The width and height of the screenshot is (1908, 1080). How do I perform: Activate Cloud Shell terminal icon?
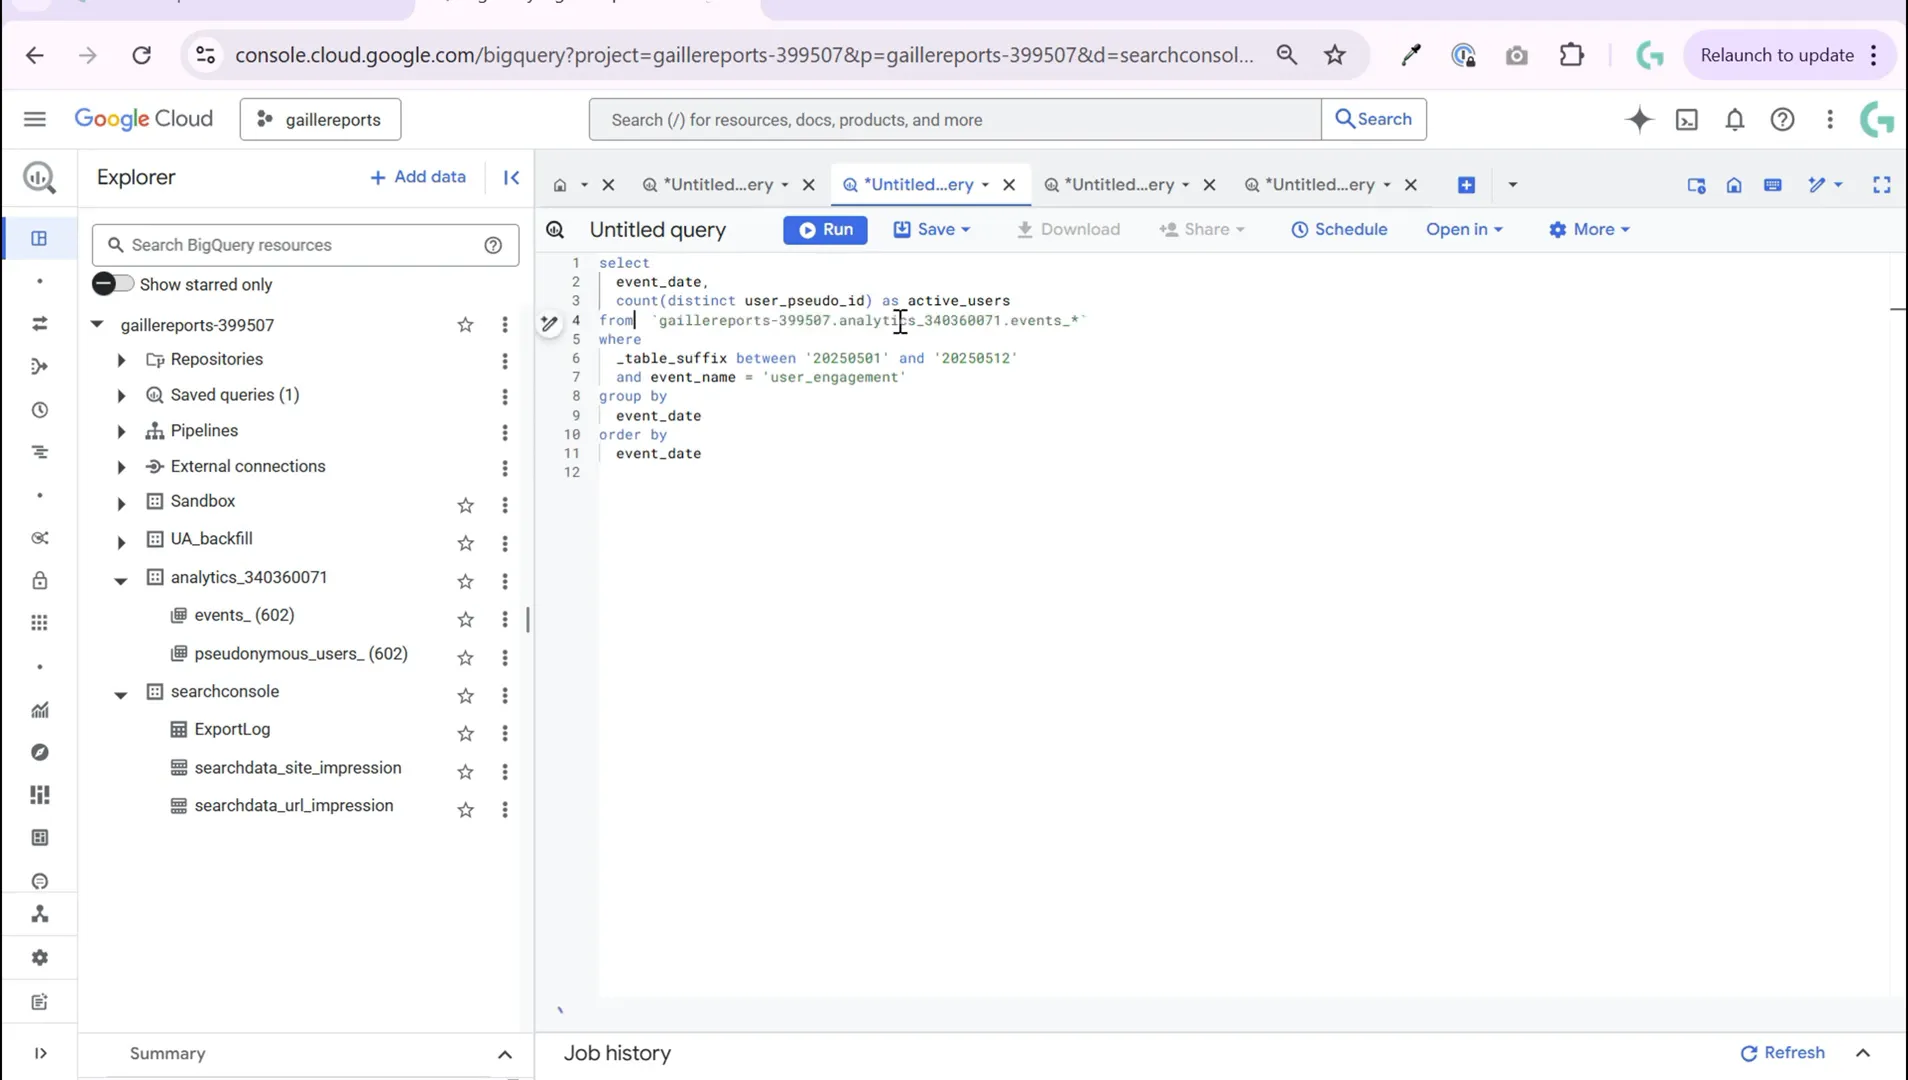pyautogui.click(x=1687, y=119)
